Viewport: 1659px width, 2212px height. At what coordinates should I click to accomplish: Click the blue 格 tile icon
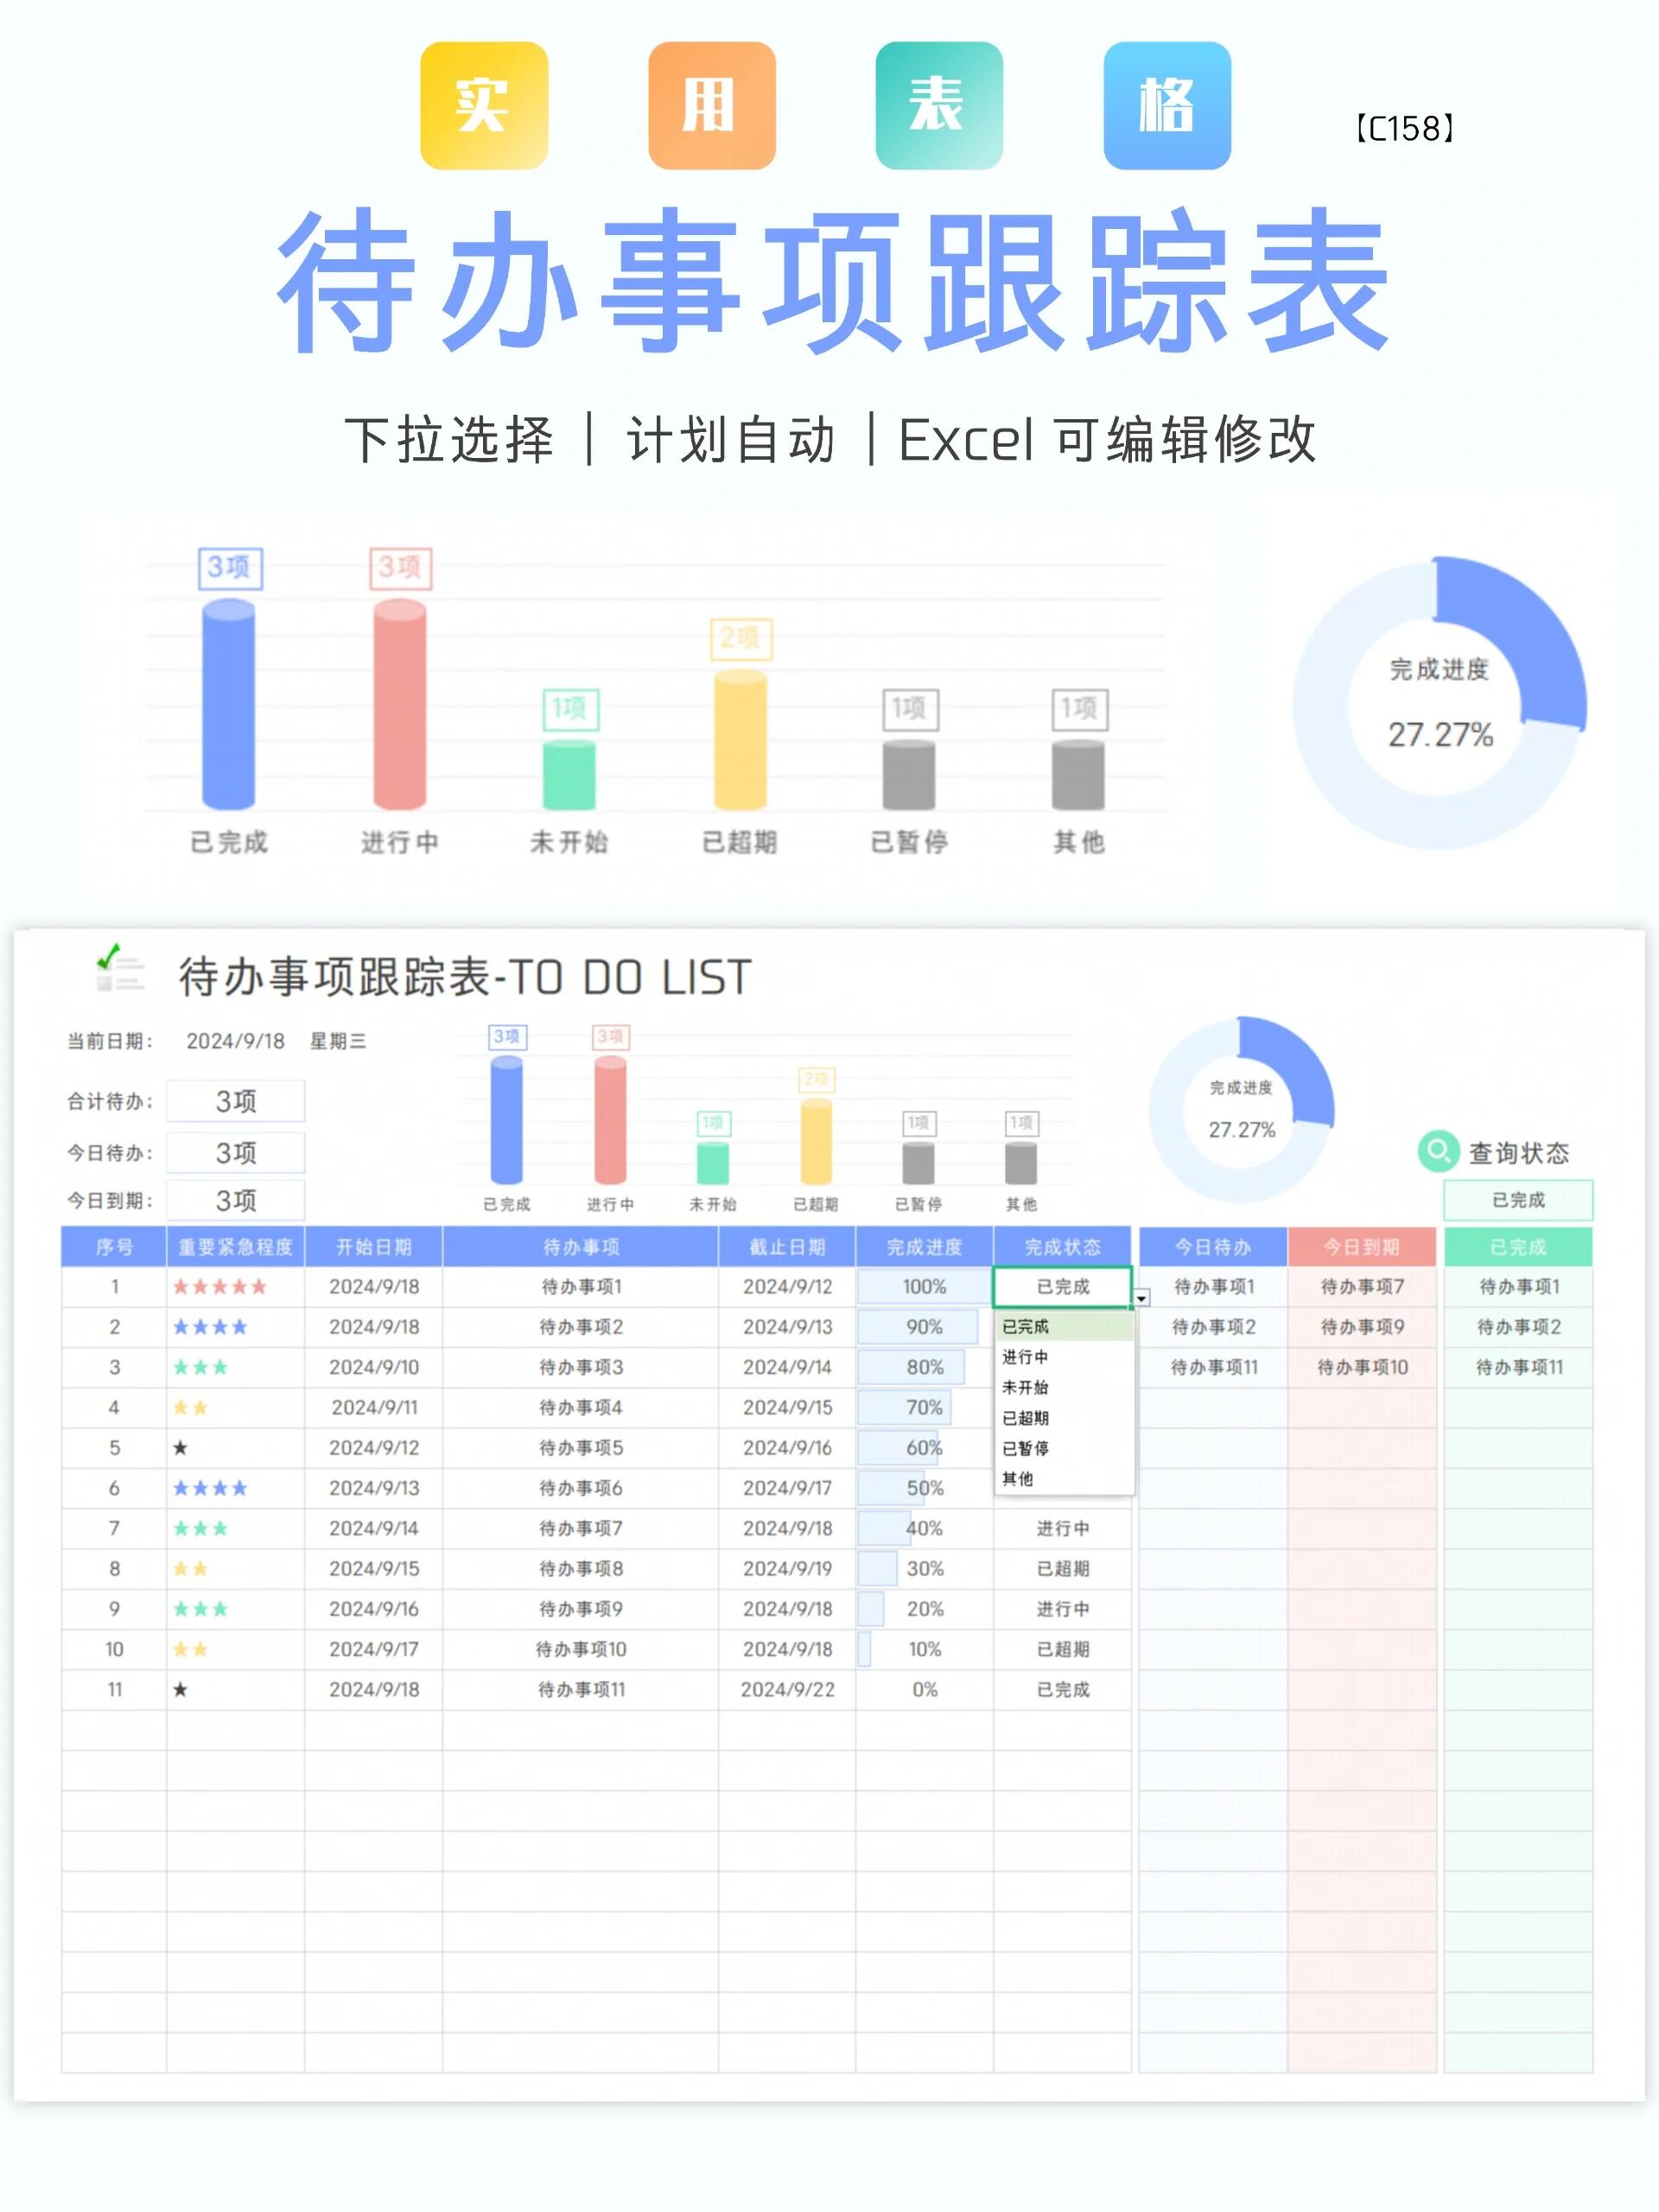tap(1167, 105)
